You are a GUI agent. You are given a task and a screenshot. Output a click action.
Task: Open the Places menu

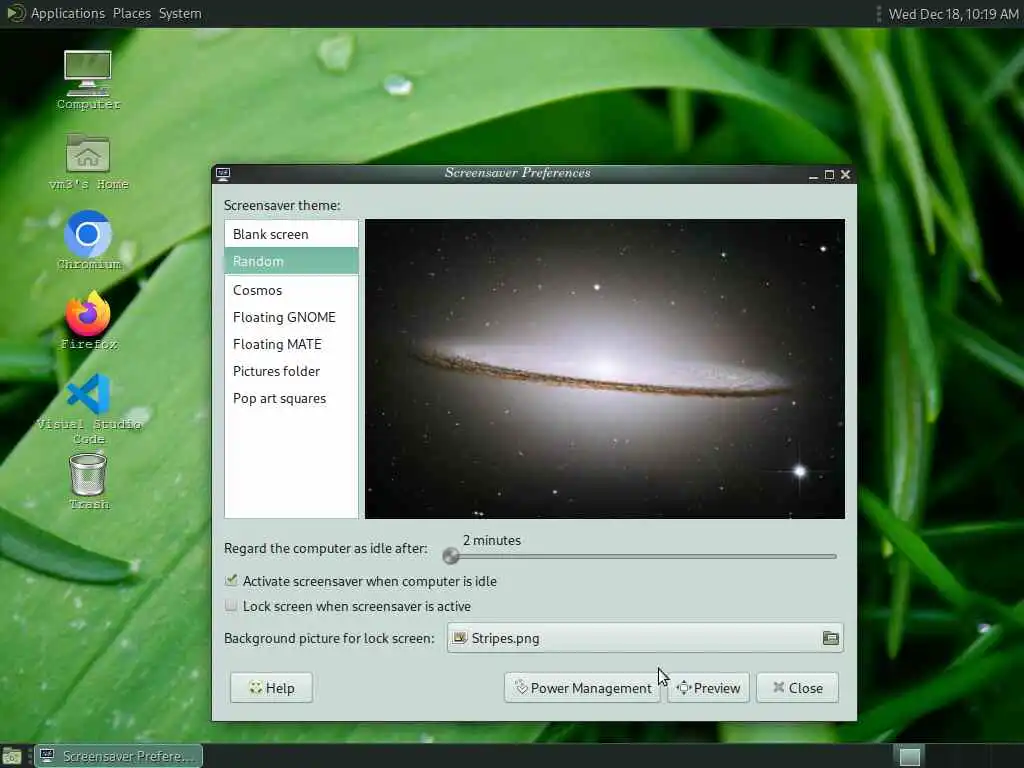pyautogui.click(x=131, y=13)
